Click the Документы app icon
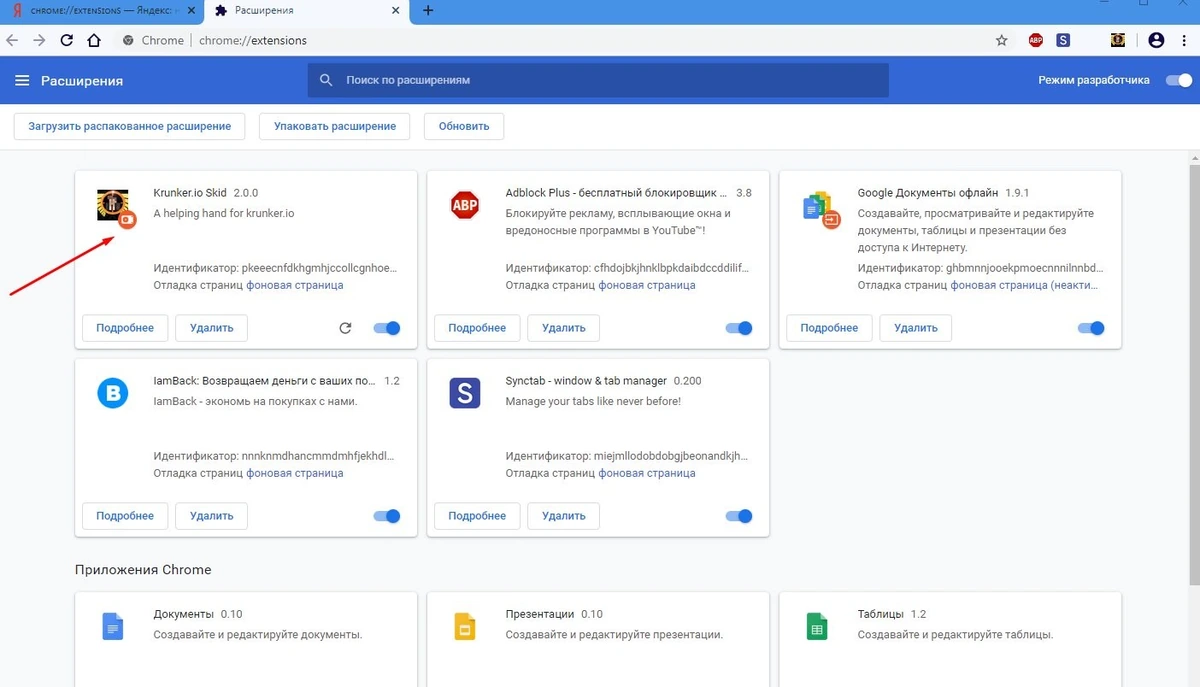 coord(112,626)
